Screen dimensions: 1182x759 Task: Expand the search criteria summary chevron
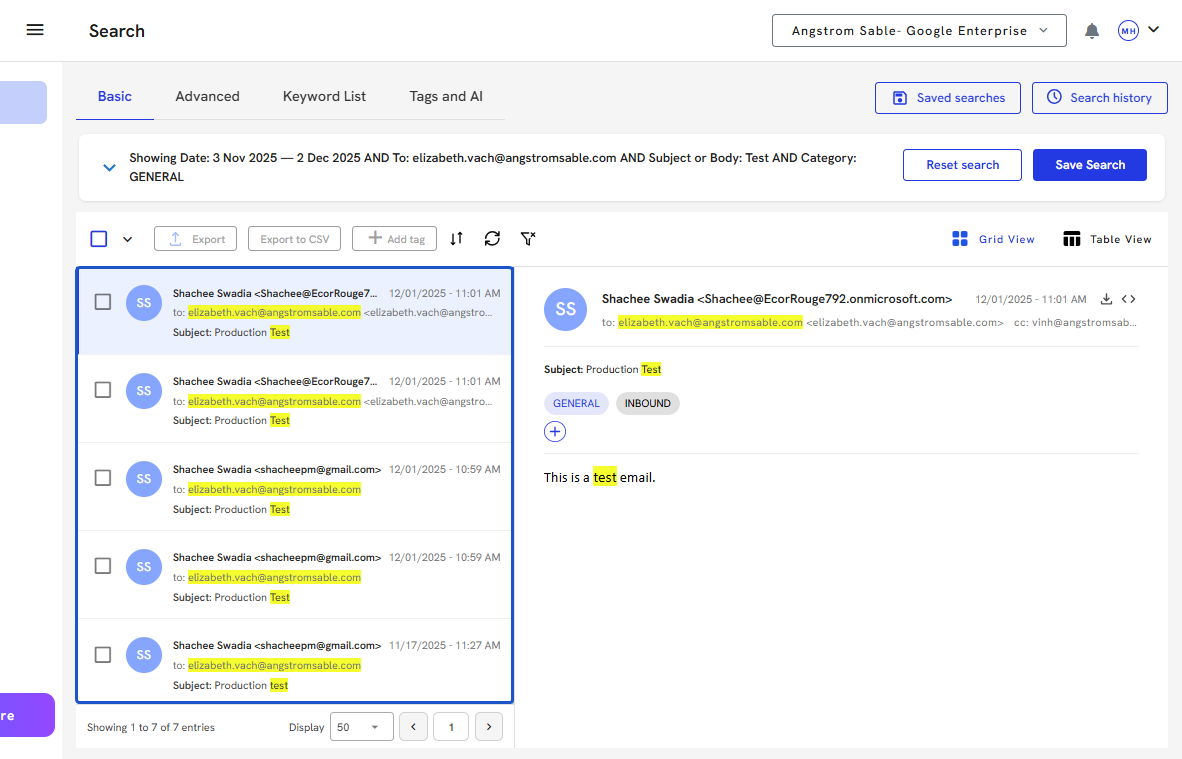click(x=110, y=167)
